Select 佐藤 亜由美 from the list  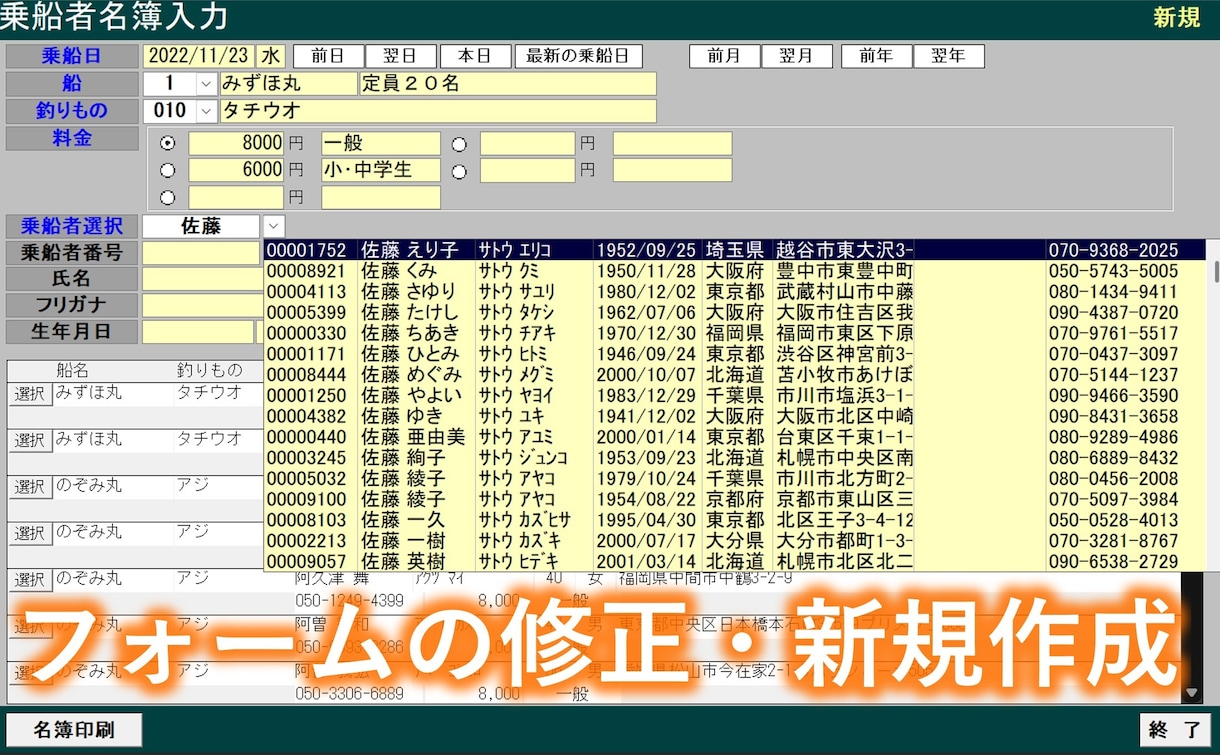pos(735,437)
